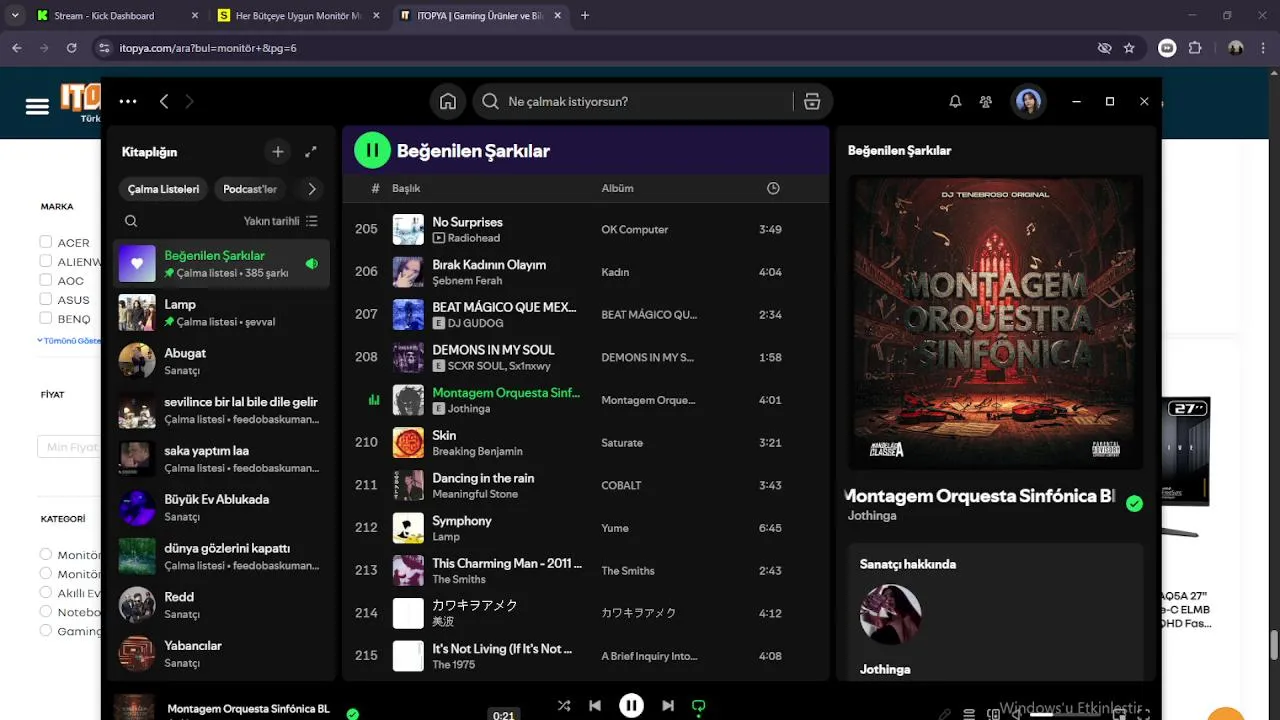Pause Beğenilen Şarkılar with green header button
This screenshot has height=720, width=1280.
tap(372, 151)
